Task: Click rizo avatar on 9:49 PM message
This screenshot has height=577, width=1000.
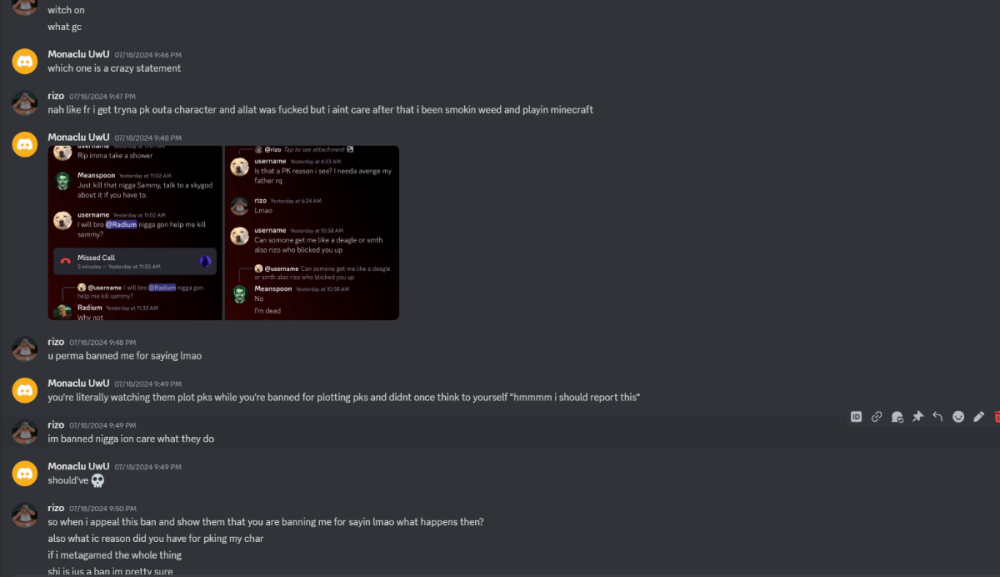Action: tap(25, 431)
